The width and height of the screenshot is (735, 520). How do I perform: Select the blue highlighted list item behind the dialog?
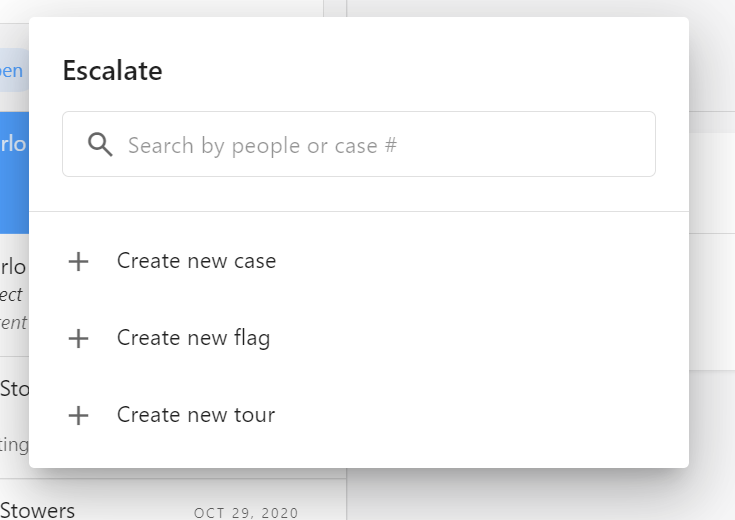tap(14, 173)
